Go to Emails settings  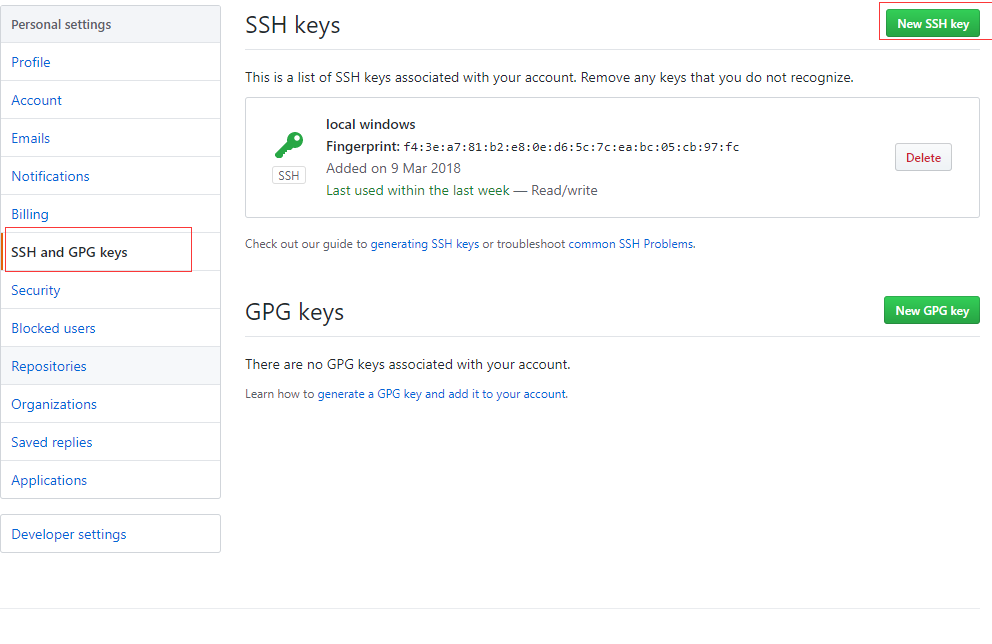click(x=111, y=138)
